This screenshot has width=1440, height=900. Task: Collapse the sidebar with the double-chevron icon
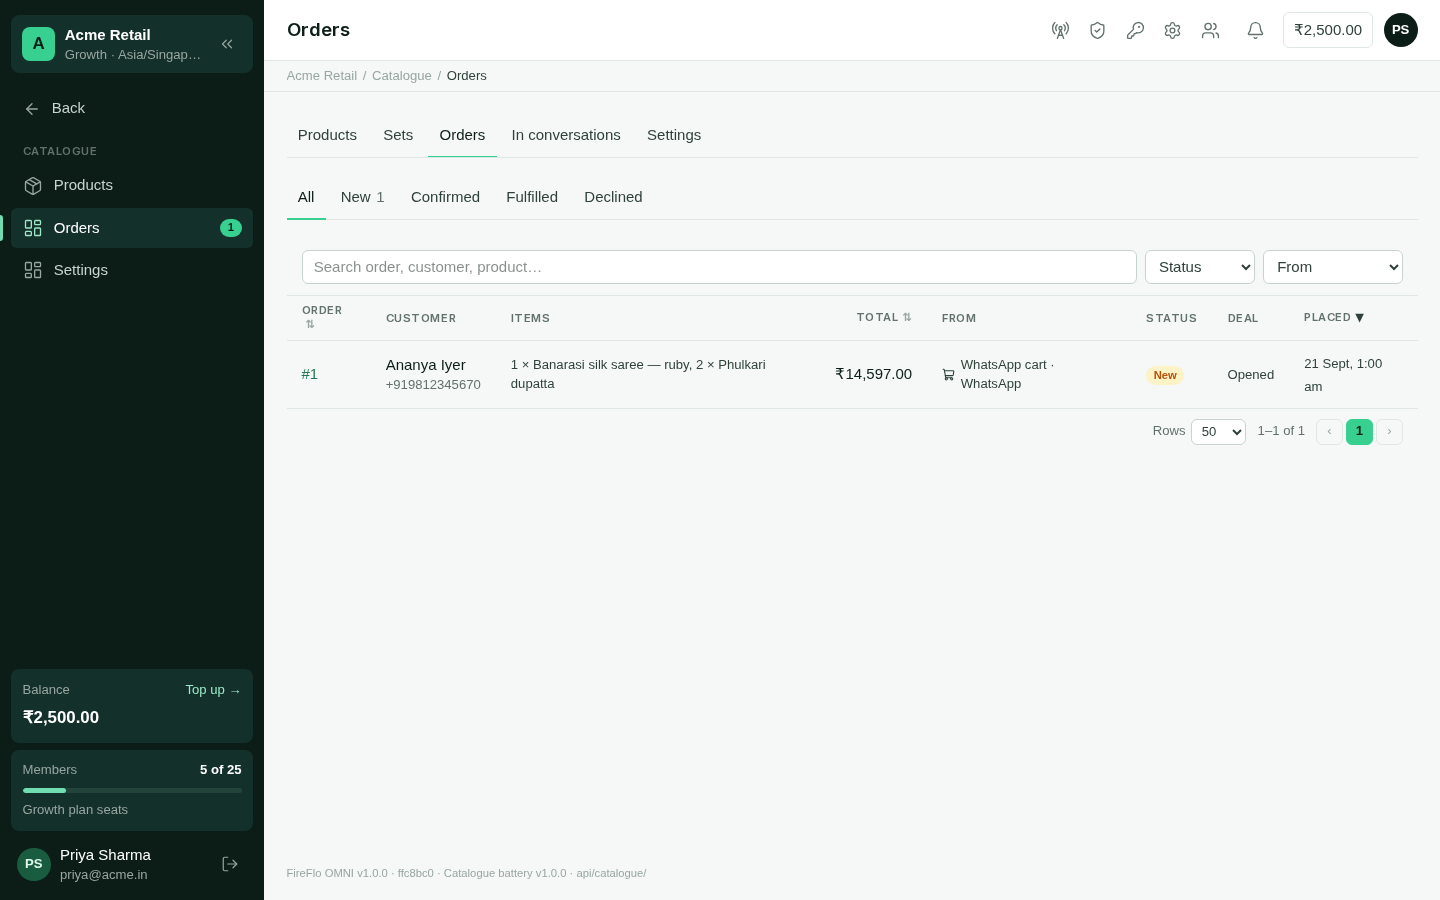tap(227, 44)
